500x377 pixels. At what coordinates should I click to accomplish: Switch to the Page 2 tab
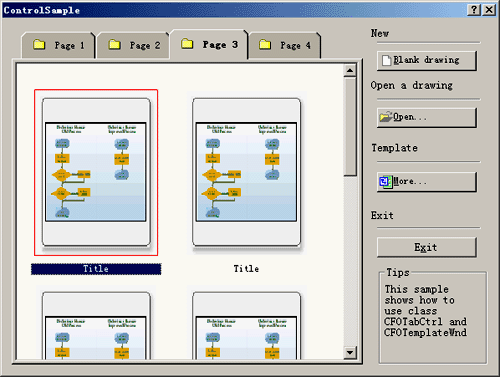(133, 45)
